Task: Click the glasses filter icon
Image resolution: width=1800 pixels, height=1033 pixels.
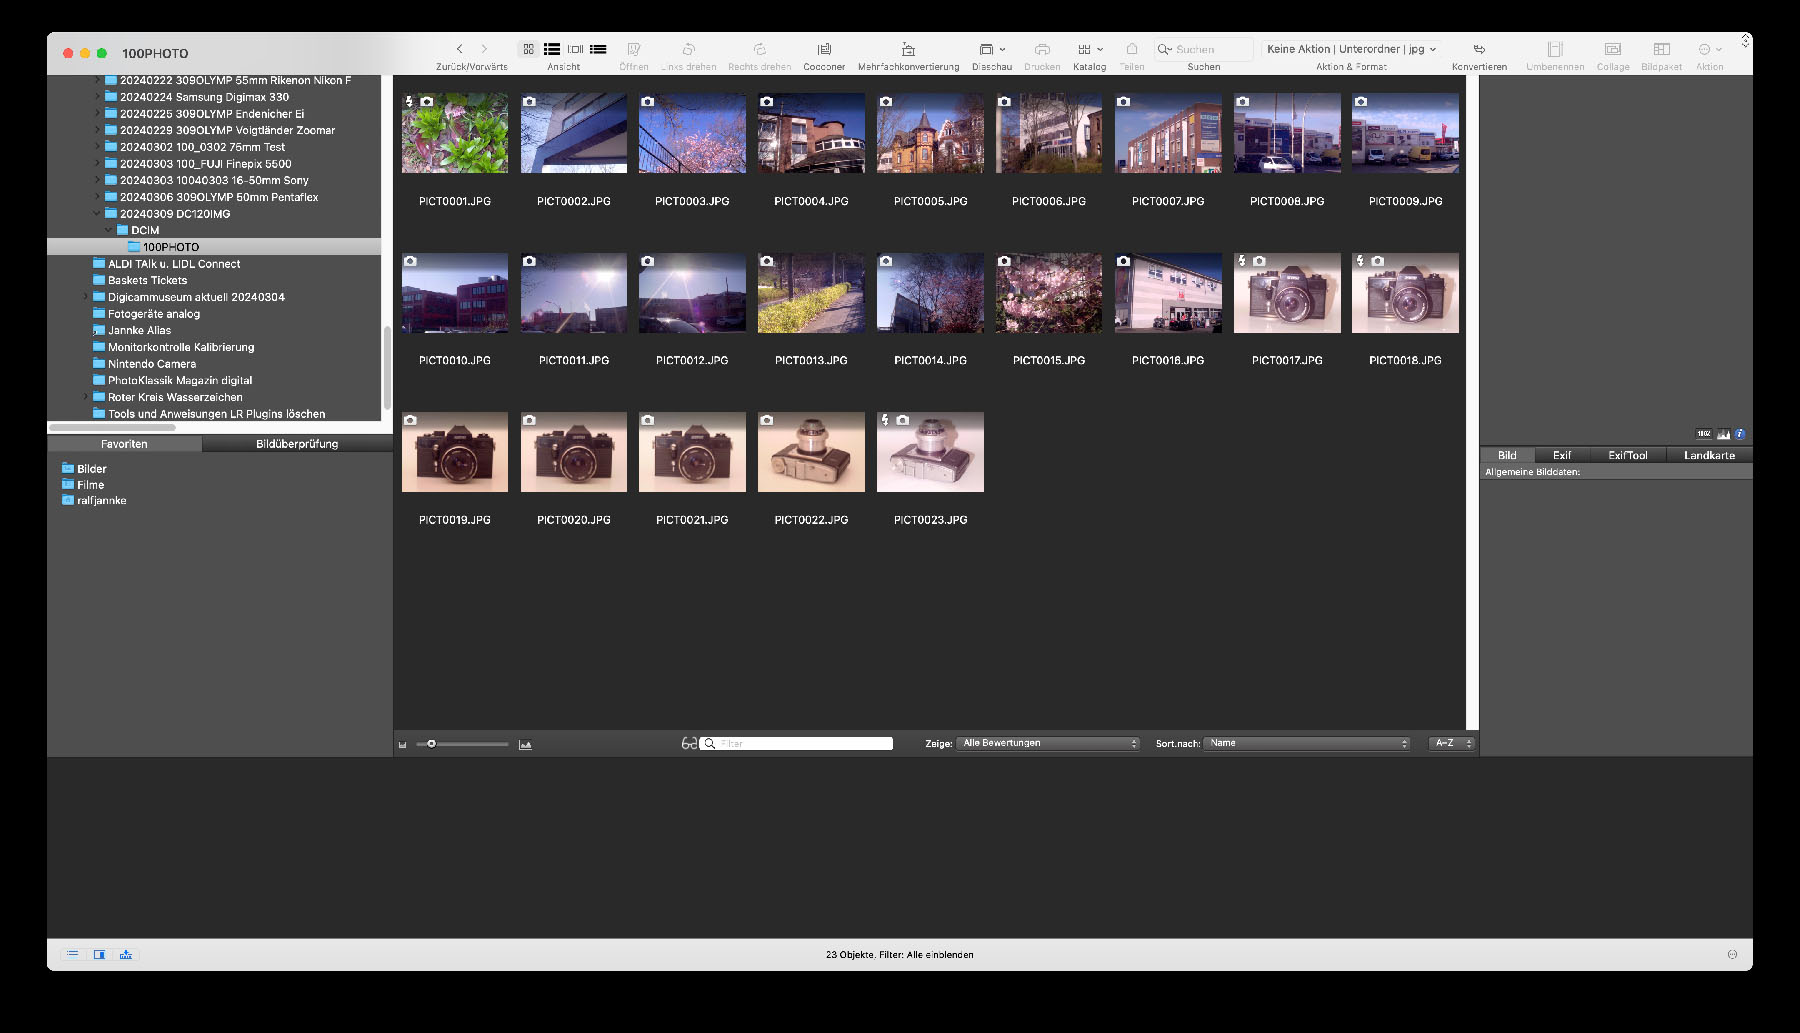Action: click(x=688, y=744)
